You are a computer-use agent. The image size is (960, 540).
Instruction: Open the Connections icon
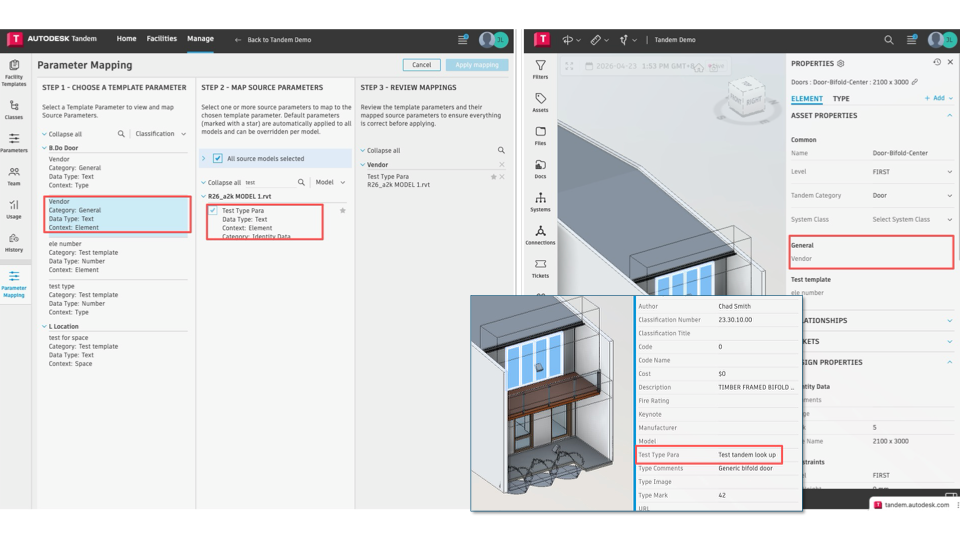tap(540, 234)
